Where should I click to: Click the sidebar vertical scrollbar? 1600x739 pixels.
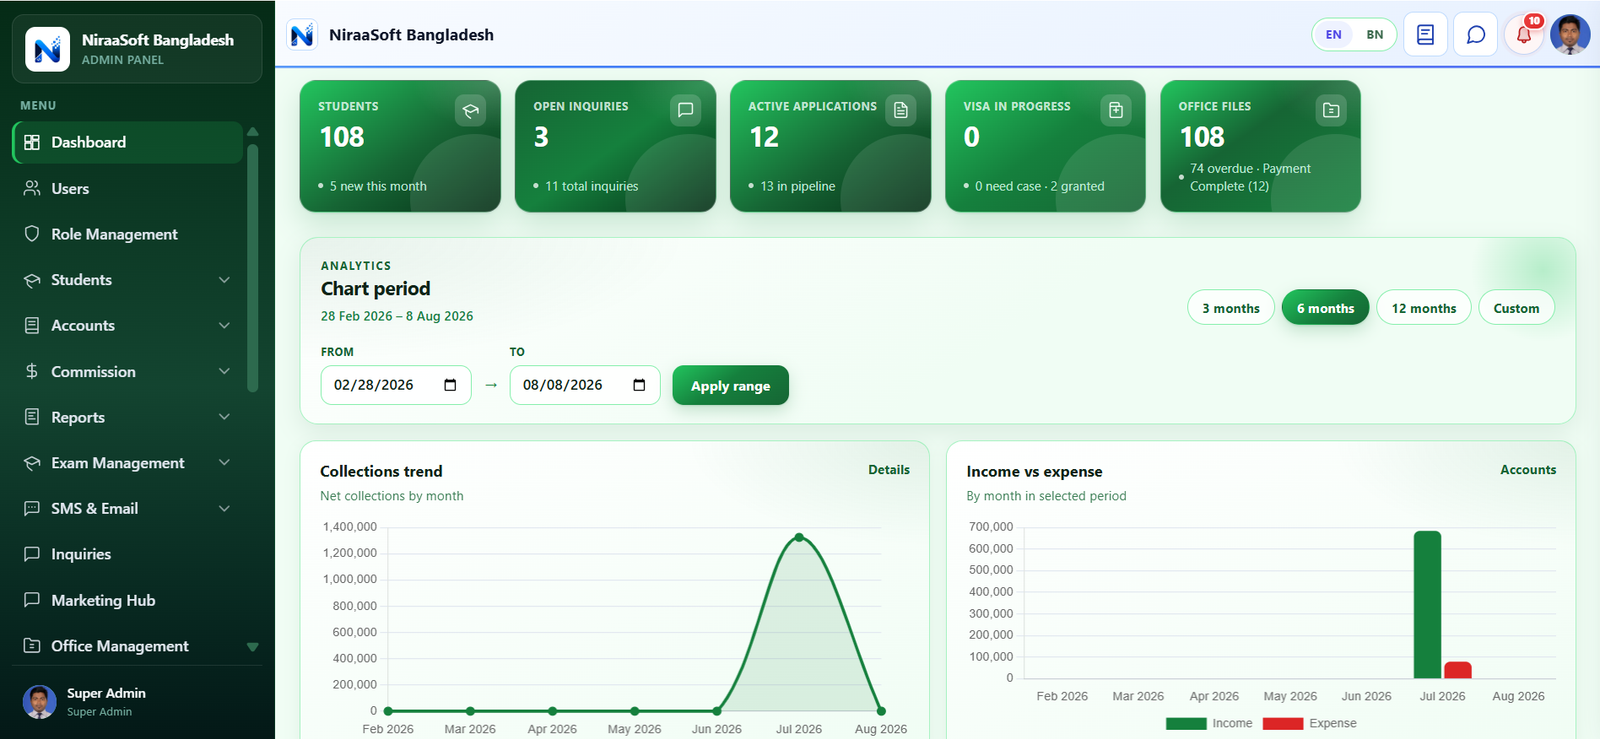253,267
